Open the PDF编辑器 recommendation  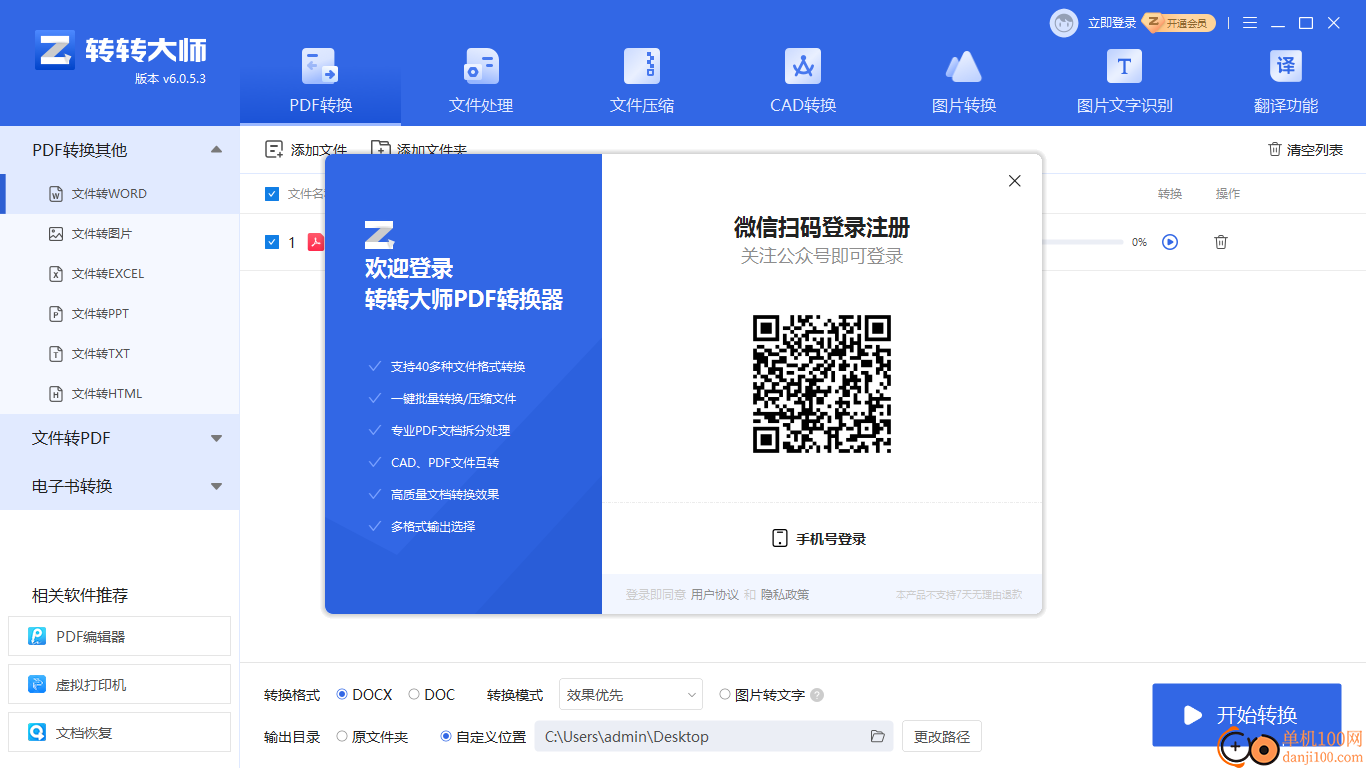pos(119,636)
